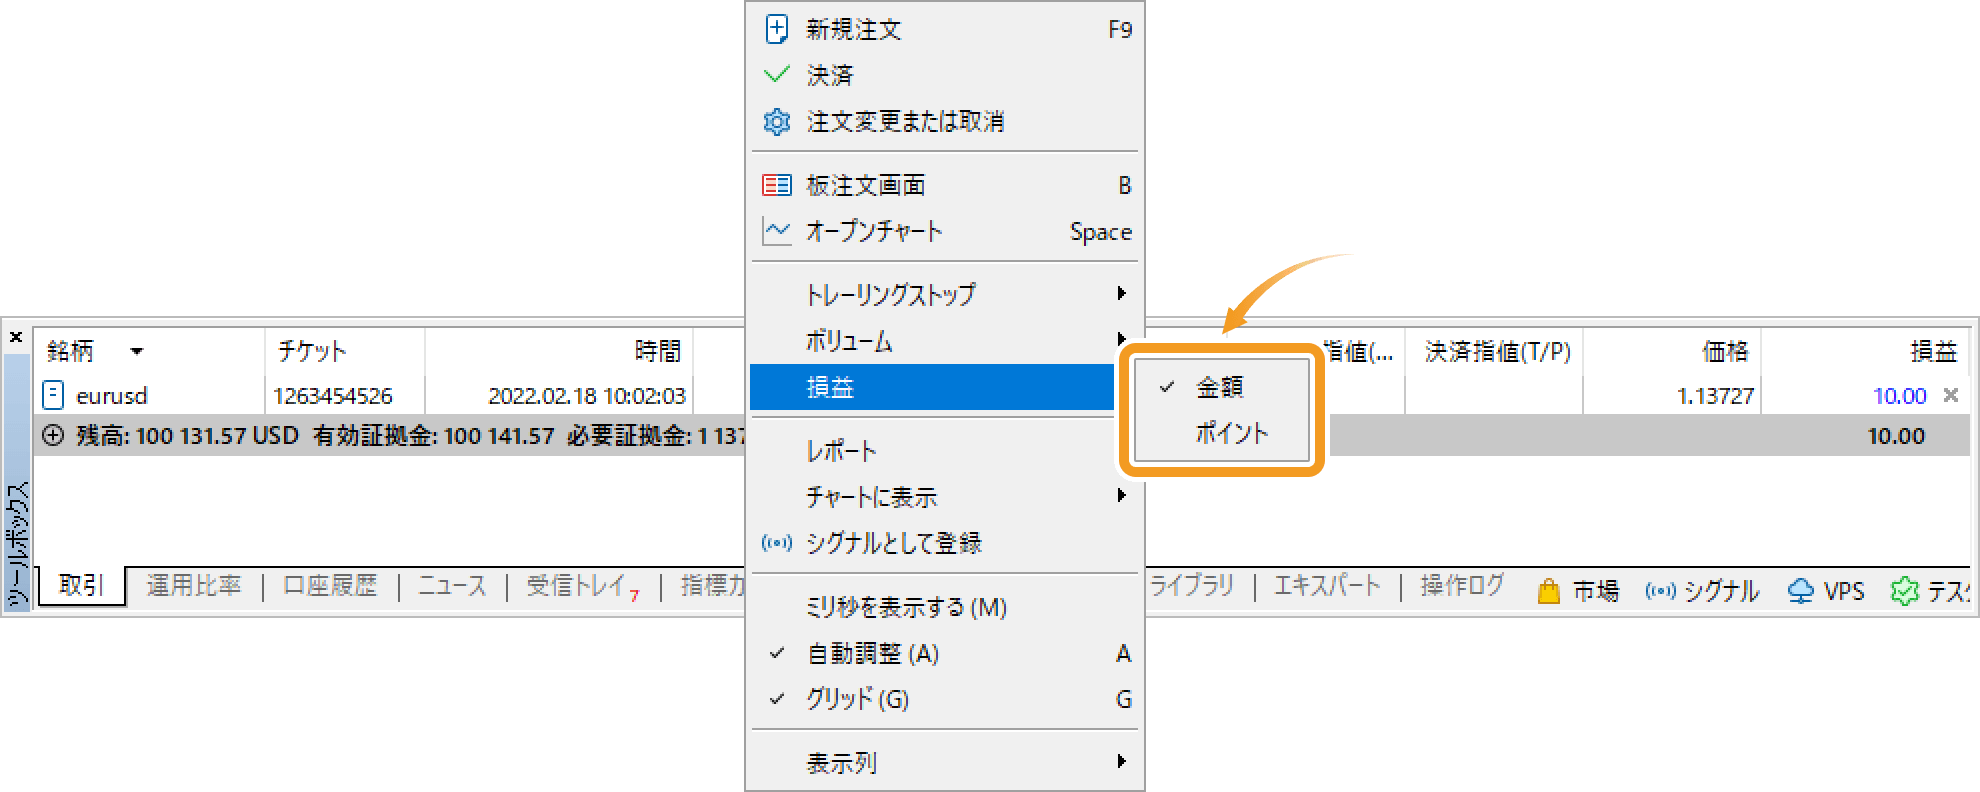Click the signal icon beside シグナル tab
This screenshot has height=792, width=1980.
point(1661,591)
